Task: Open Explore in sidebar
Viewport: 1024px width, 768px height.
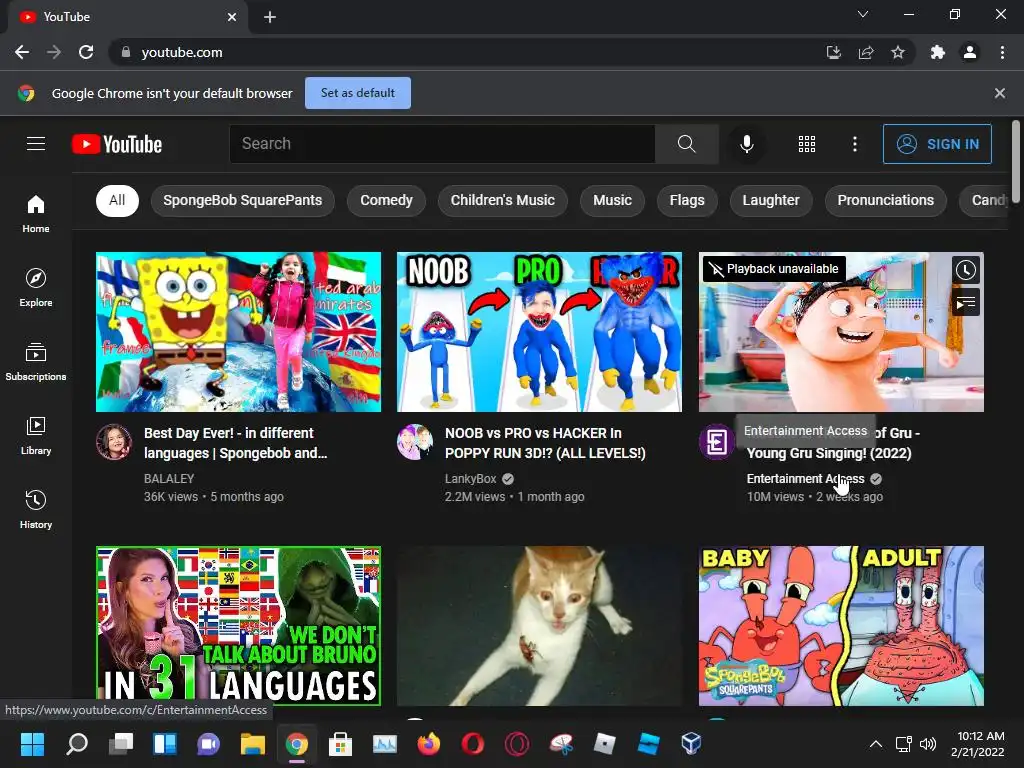Action: [36, 288]
